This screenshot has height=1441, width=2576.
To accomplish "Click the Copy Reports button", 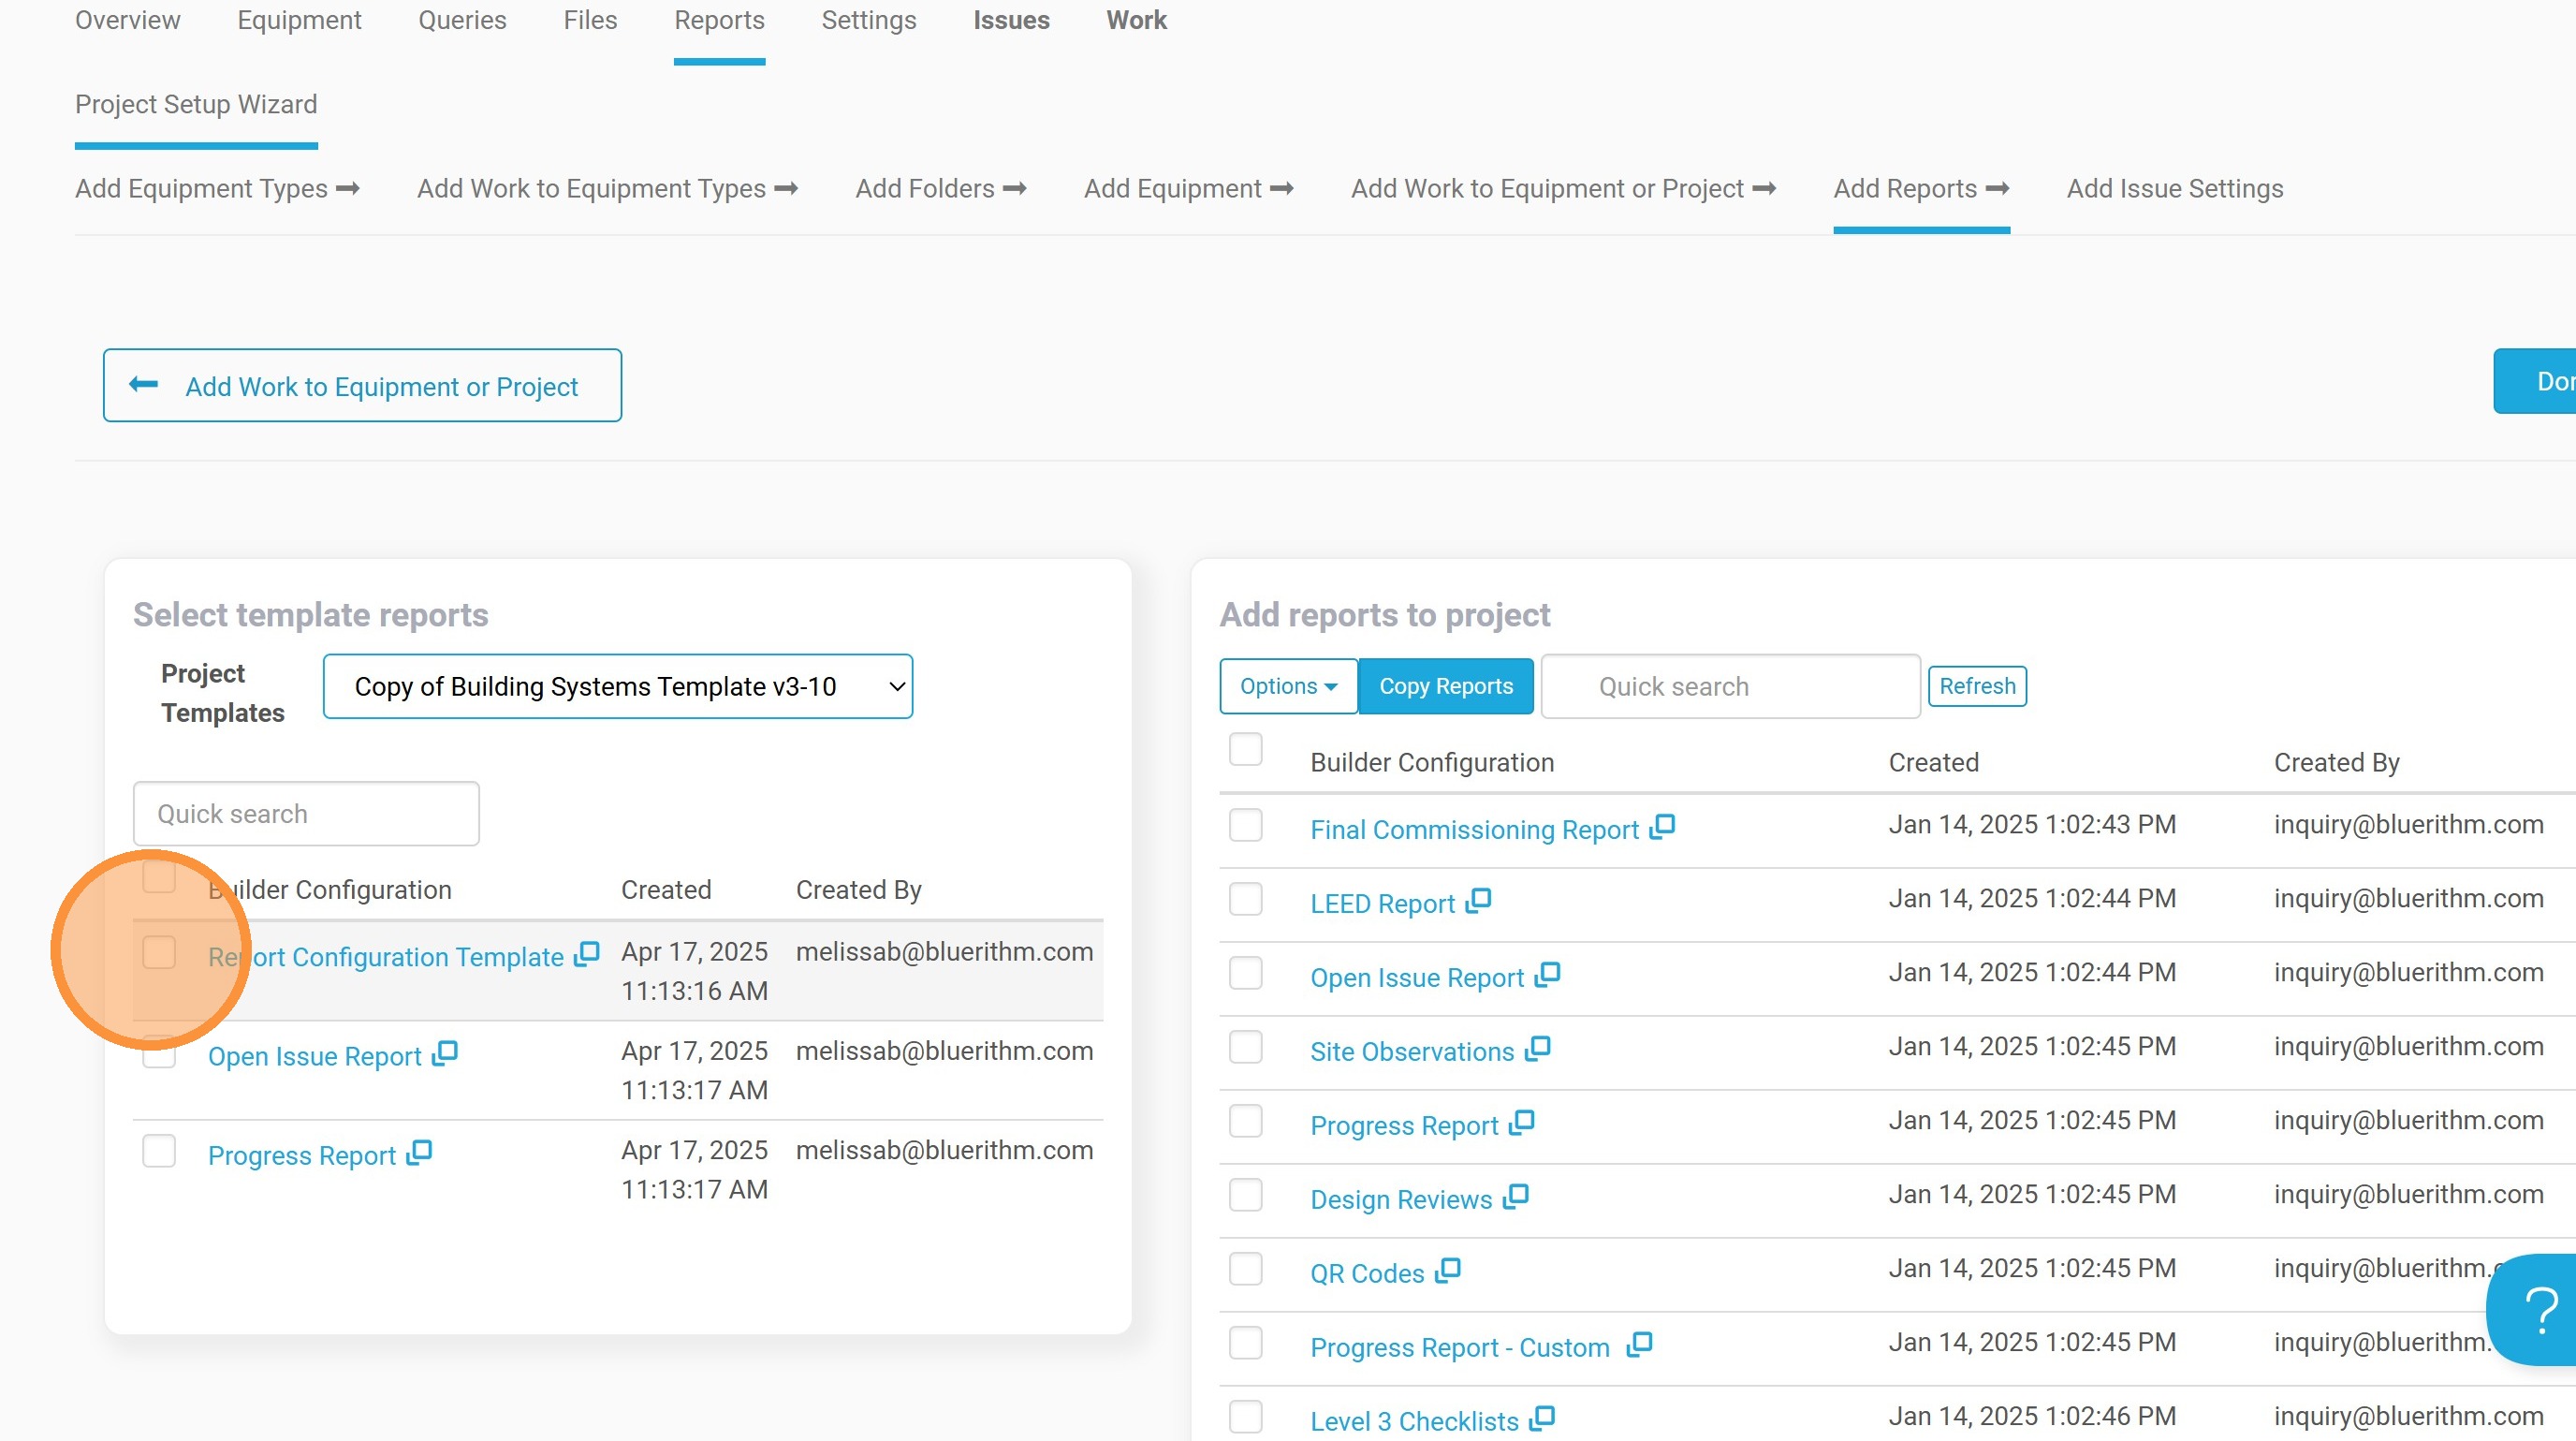I will [1446, 686].
